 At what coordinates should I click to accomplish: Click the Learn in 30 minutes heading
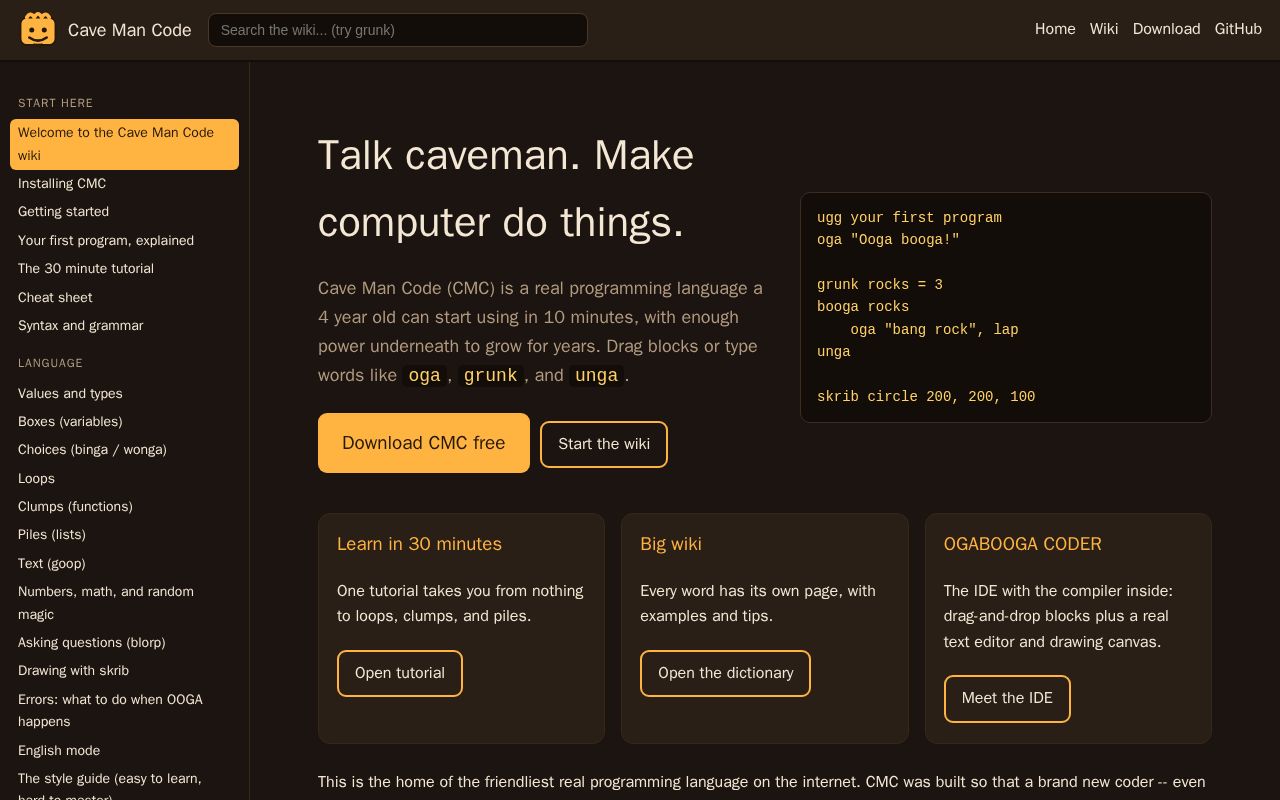coord(419,544)
